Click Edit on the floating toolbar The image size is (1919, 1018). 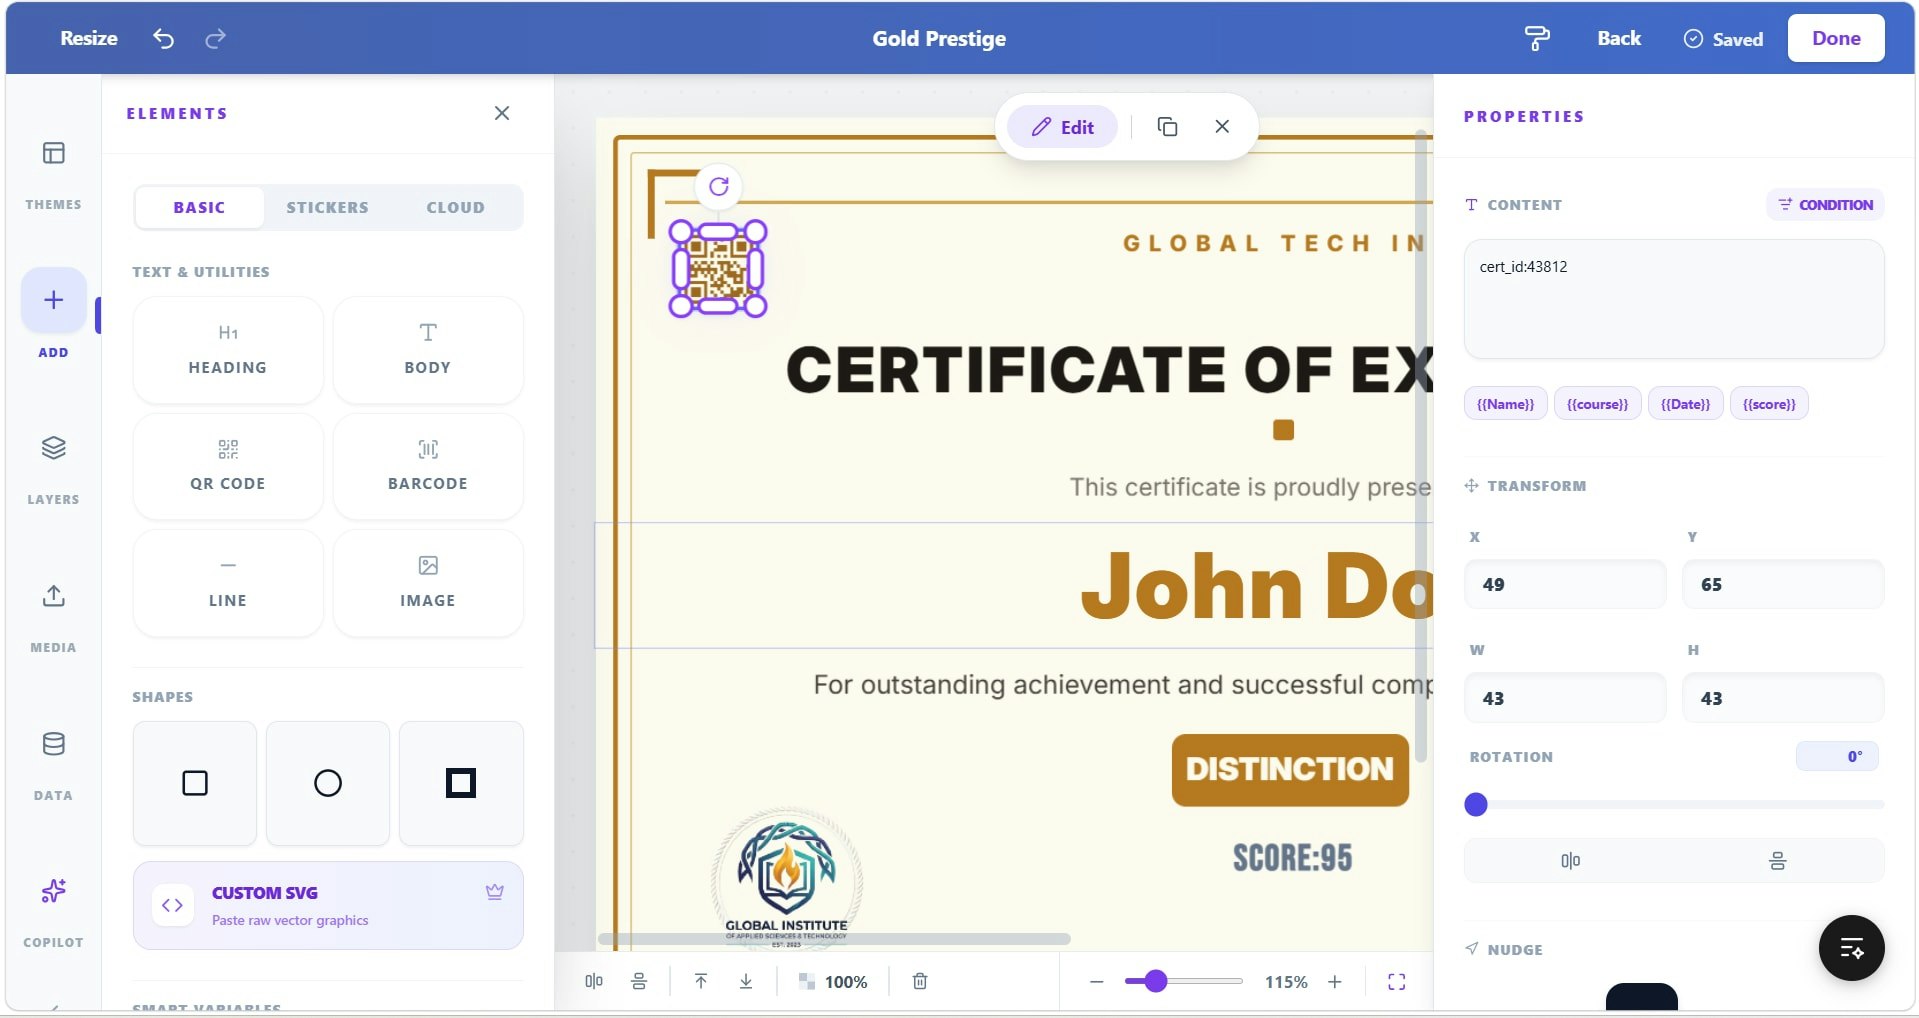[1062, 127]
